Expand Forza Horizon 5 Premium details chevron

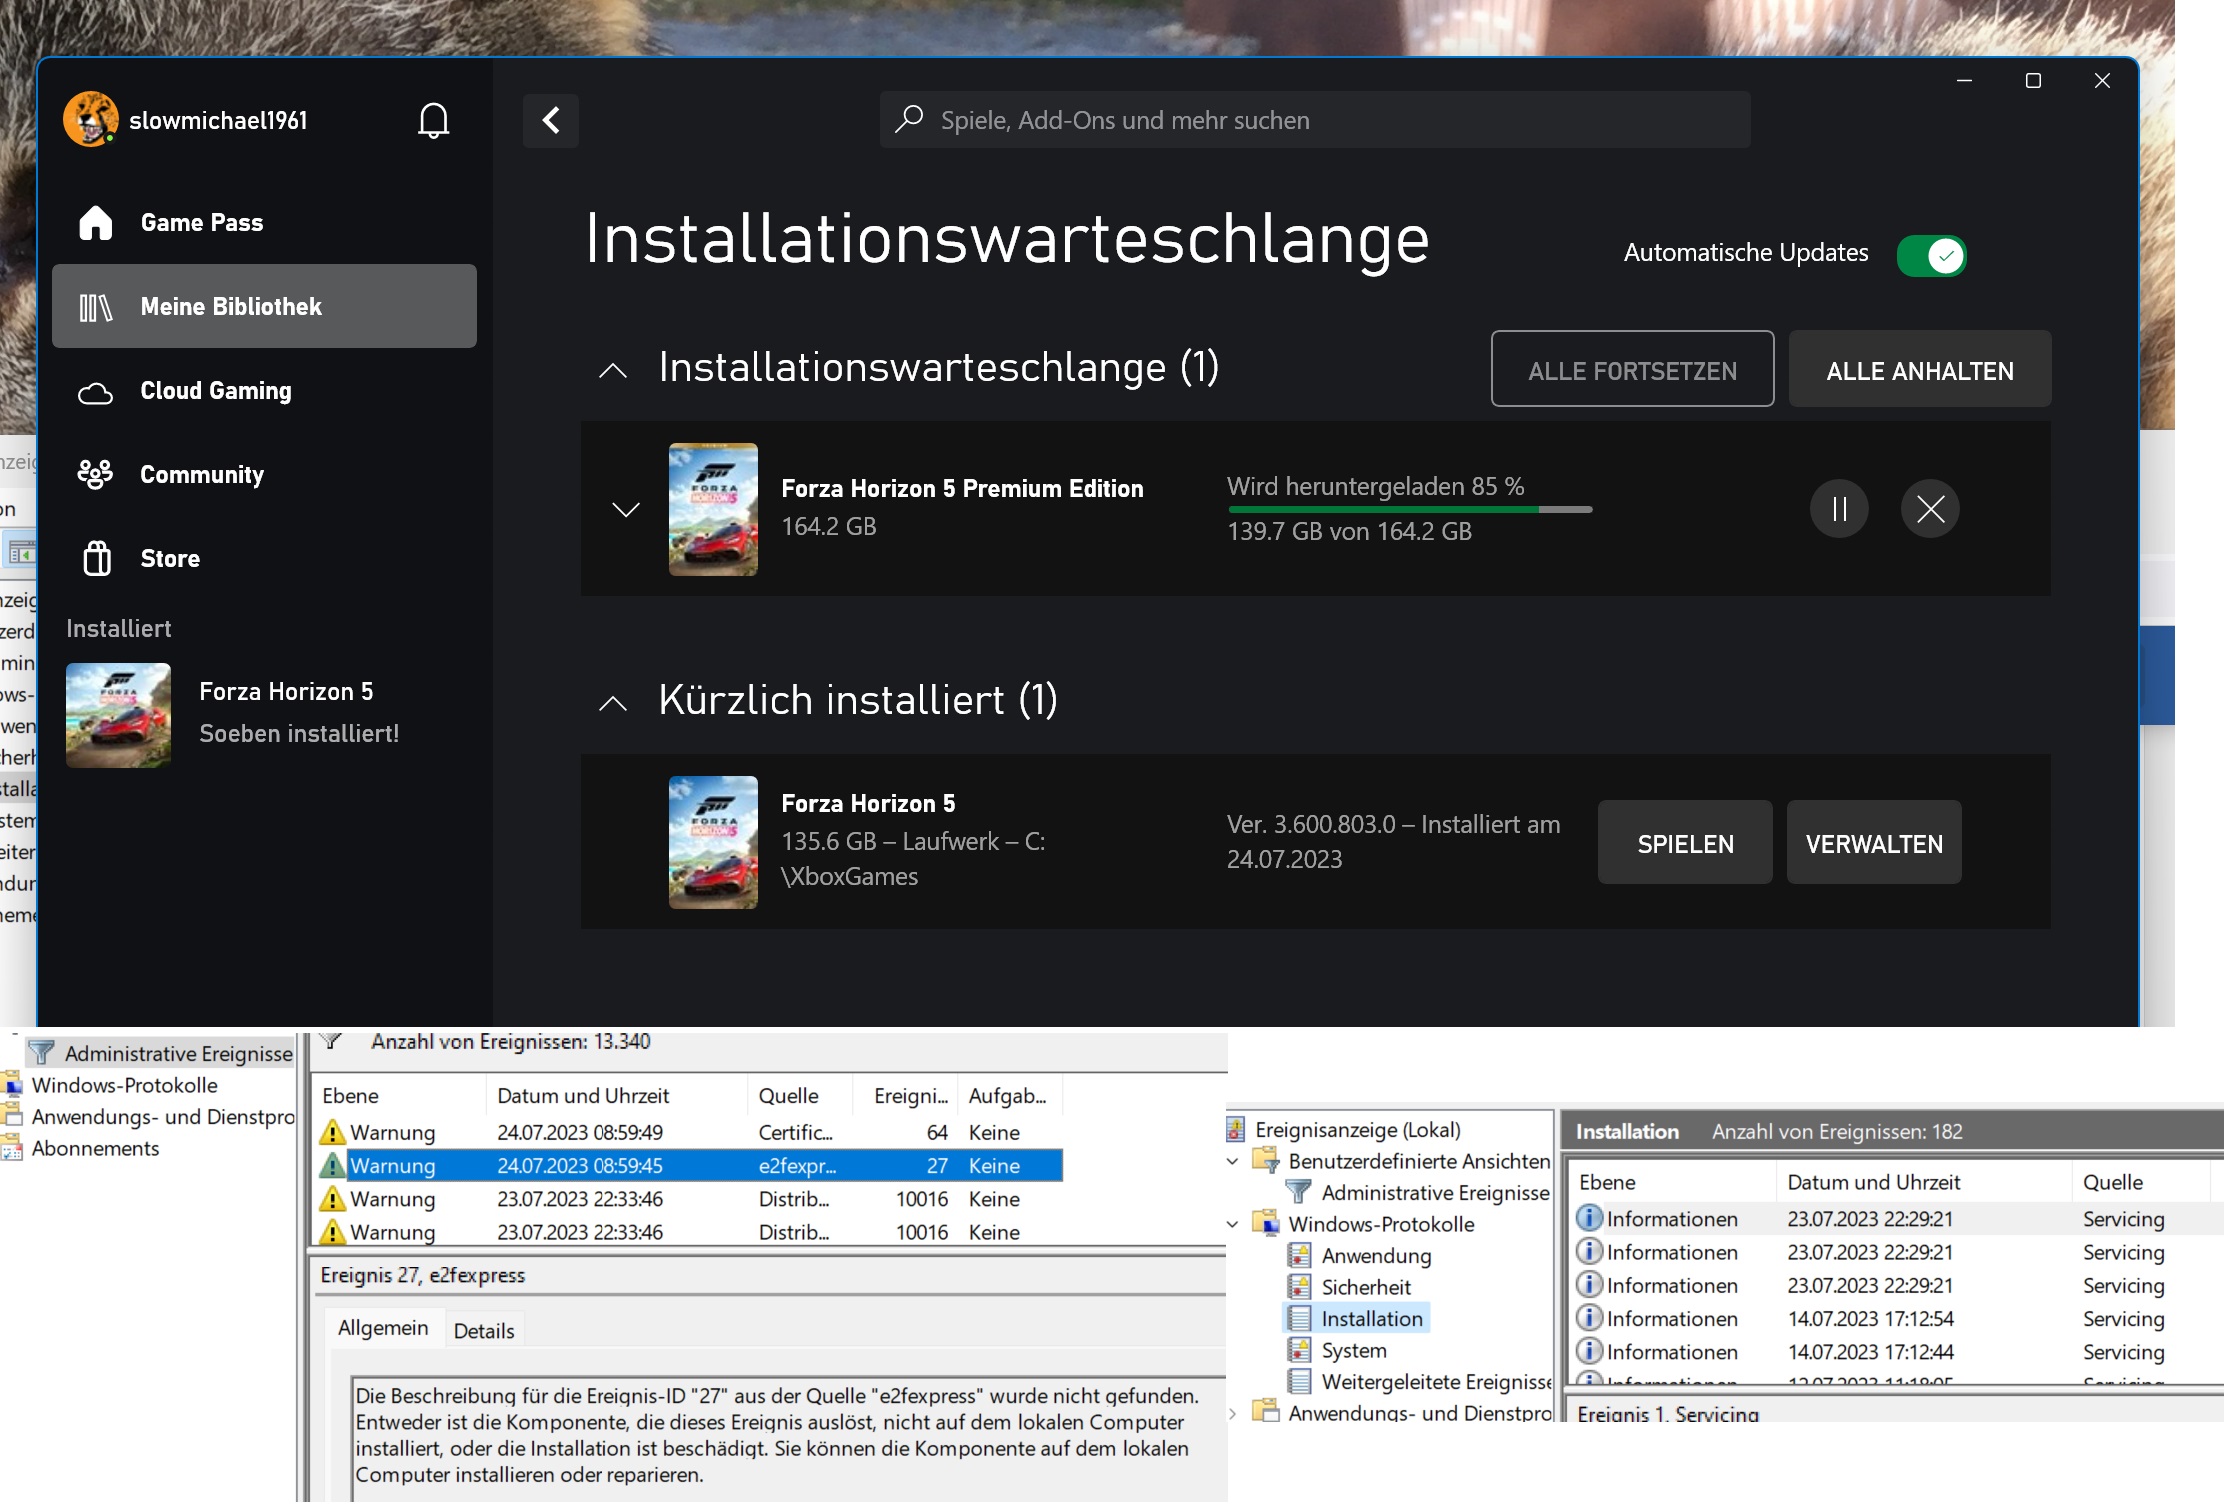[626, 510]
